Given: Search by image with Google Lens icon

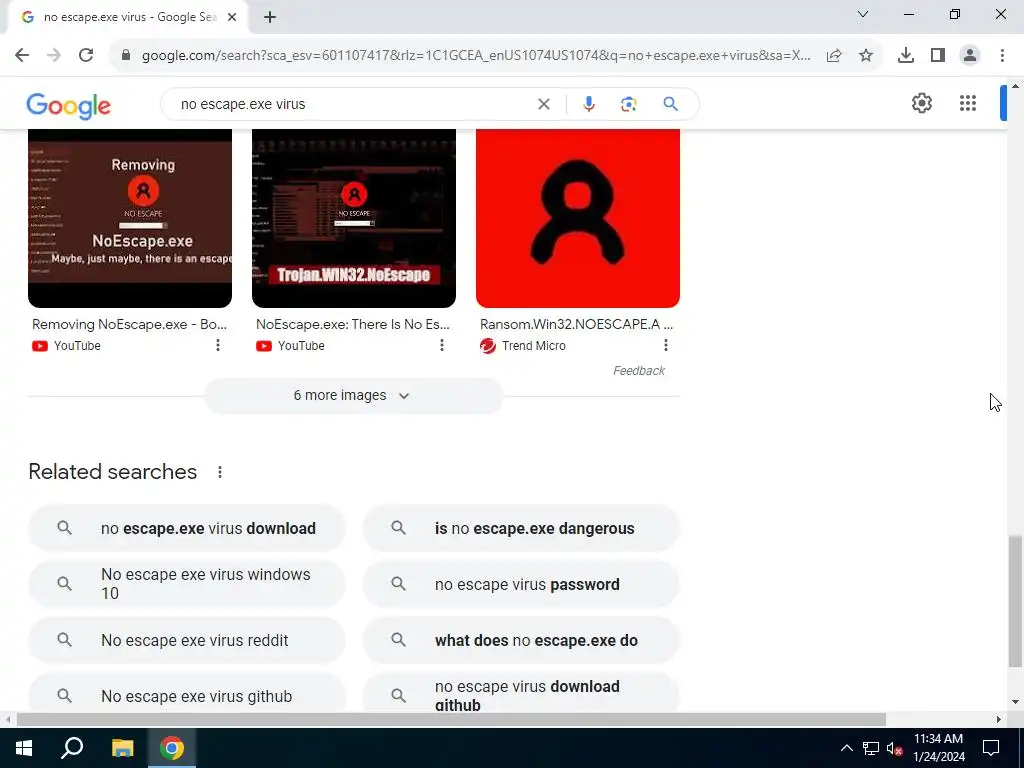Looking at the screenshot, I should pos(628,104).
